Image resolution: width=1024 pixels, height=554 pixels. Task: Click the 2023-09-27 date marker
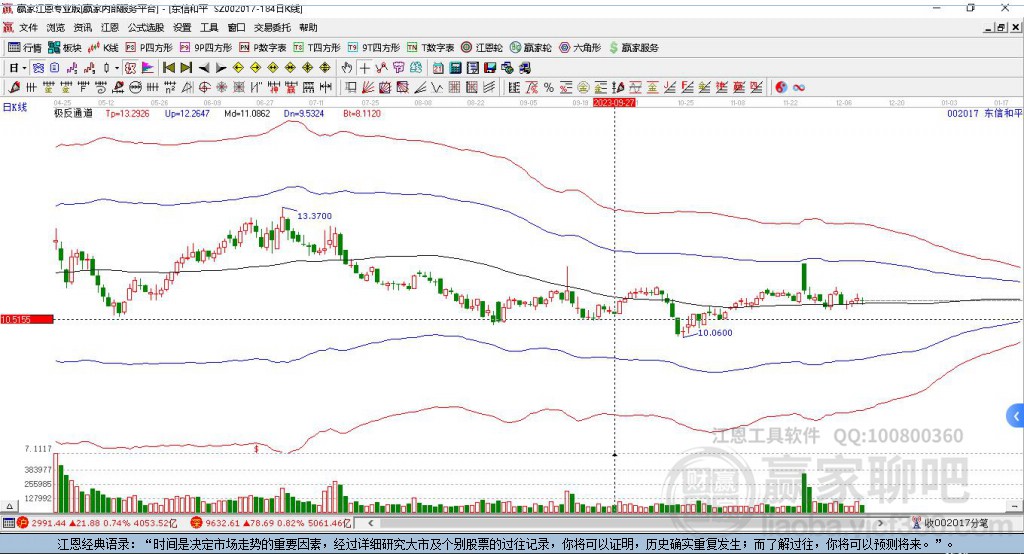[x=614, y=103]
